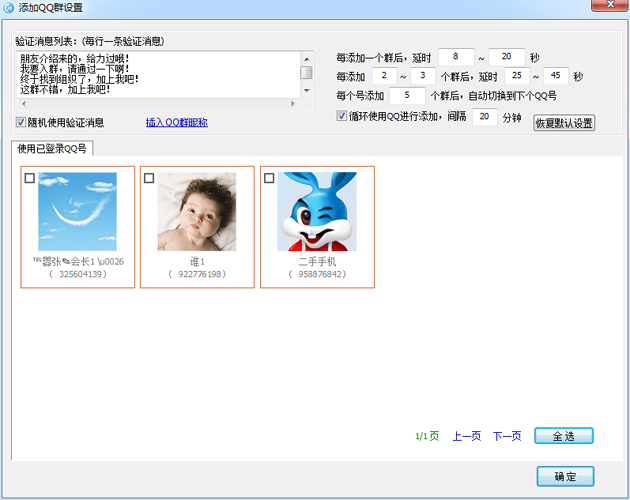Click the account number 922776198

197,274
